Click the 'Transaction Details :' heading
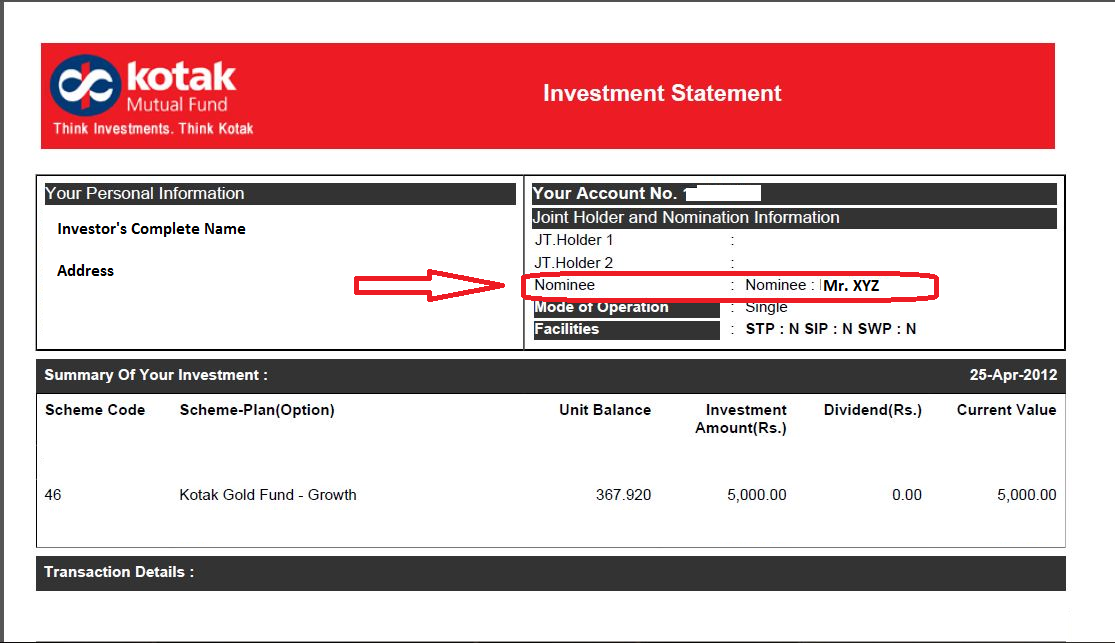 coord(119,573)
